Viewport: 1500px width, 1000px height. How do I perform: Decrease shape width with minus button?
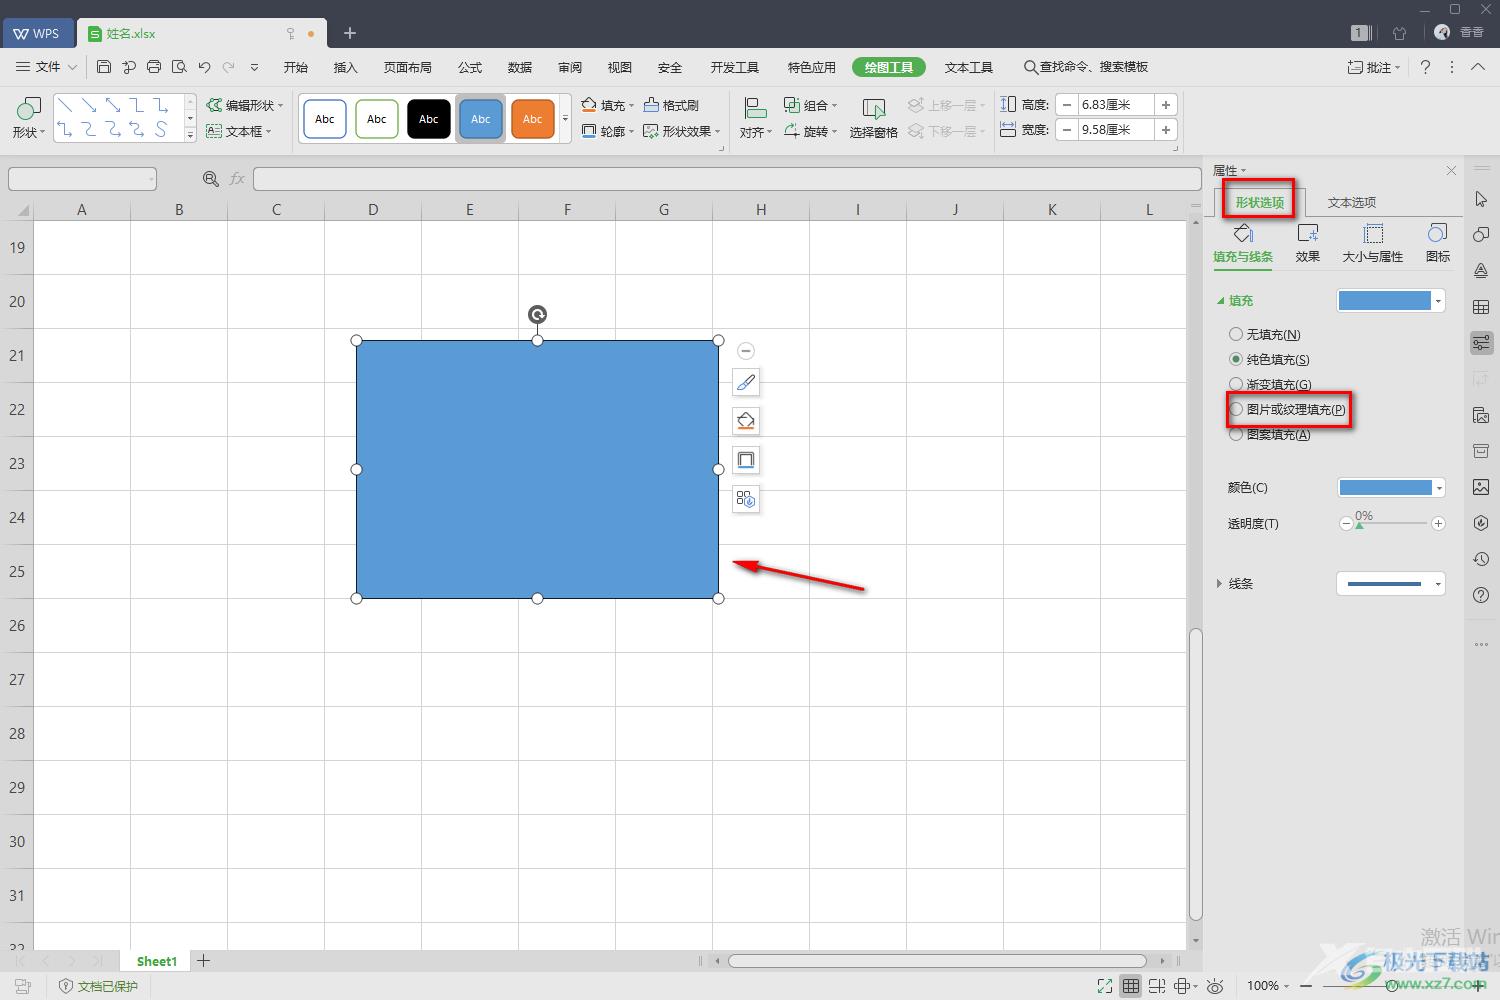[x=1068, y=130]
